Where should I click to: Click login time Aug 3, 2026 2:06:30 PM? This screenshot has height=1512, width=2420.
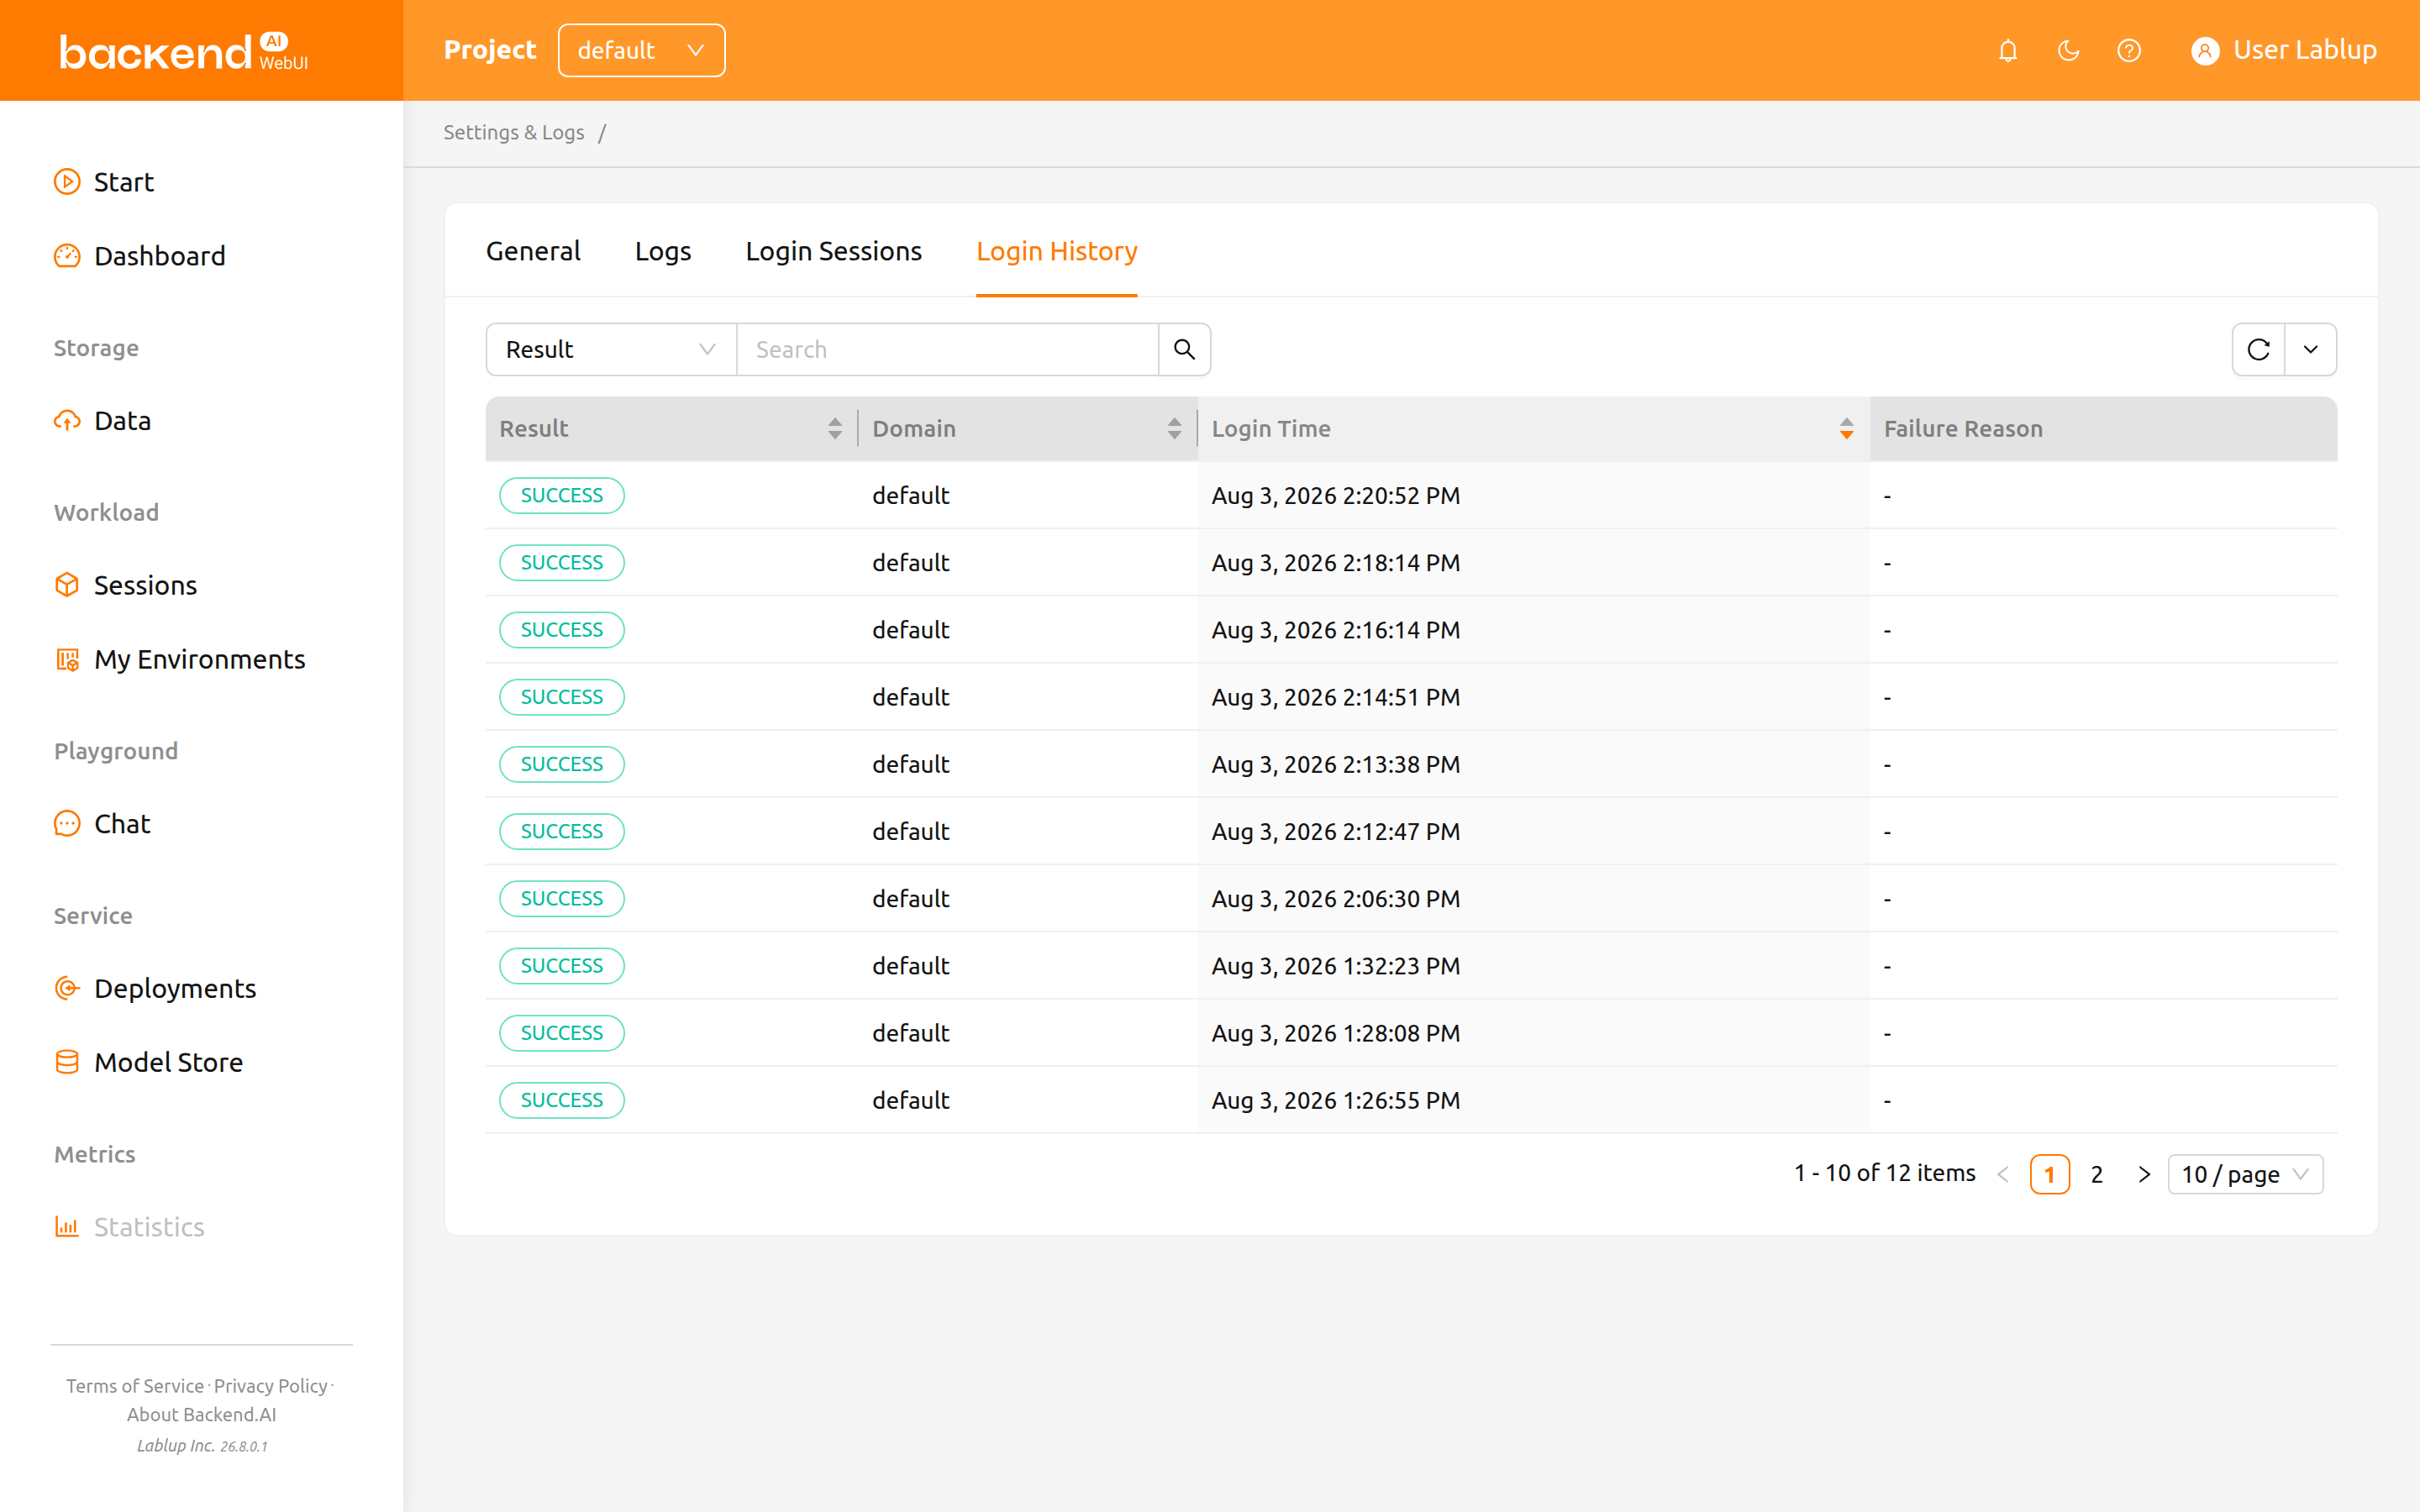(x=1336, y=899)
